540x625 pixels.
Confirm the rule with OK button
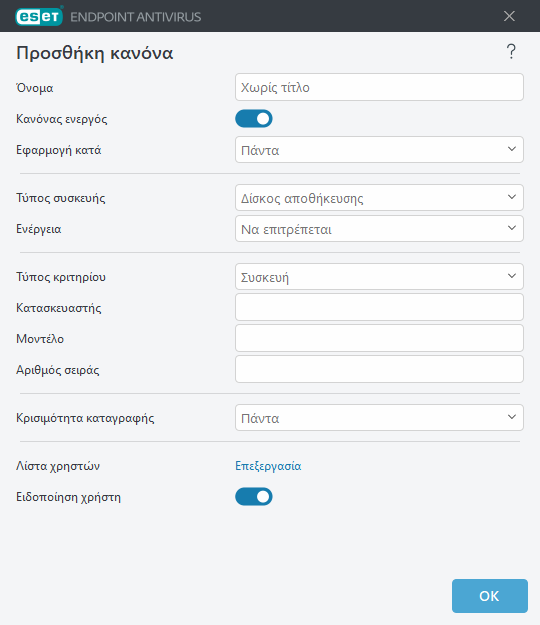(x=490, y=596)
